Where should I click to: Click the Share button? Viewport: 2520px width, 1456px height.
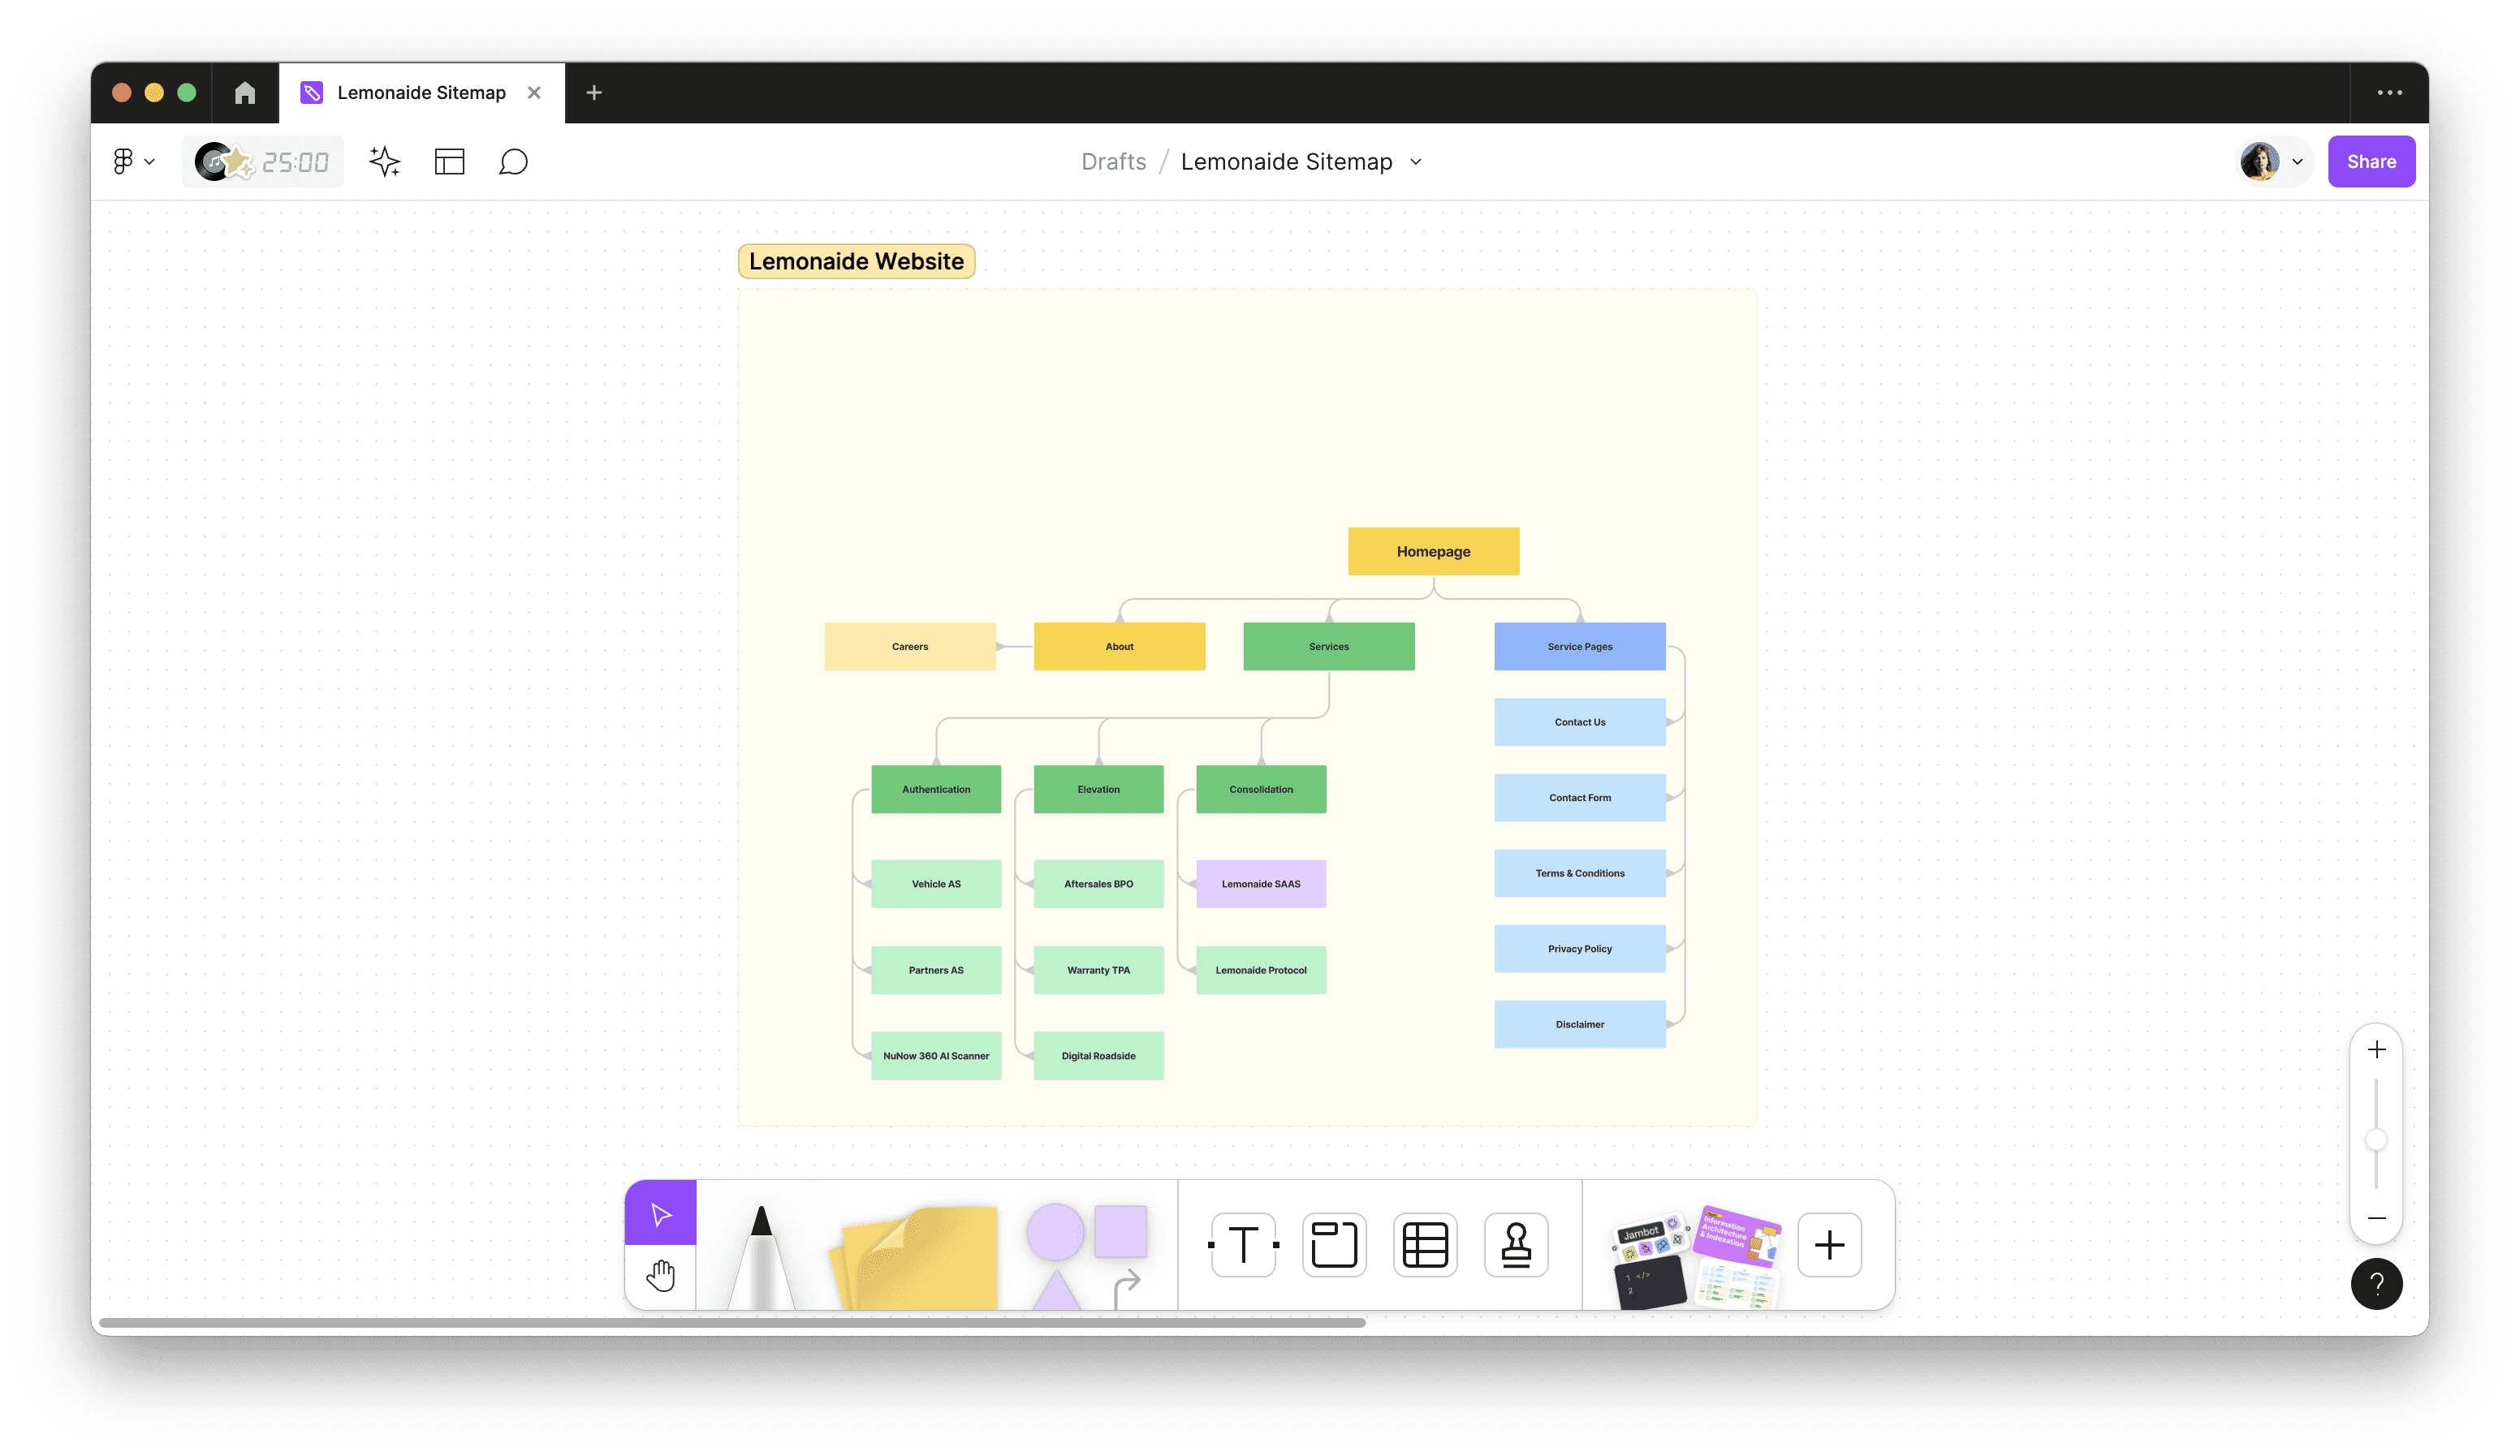pyautogui.click(x=2371, y=162)
